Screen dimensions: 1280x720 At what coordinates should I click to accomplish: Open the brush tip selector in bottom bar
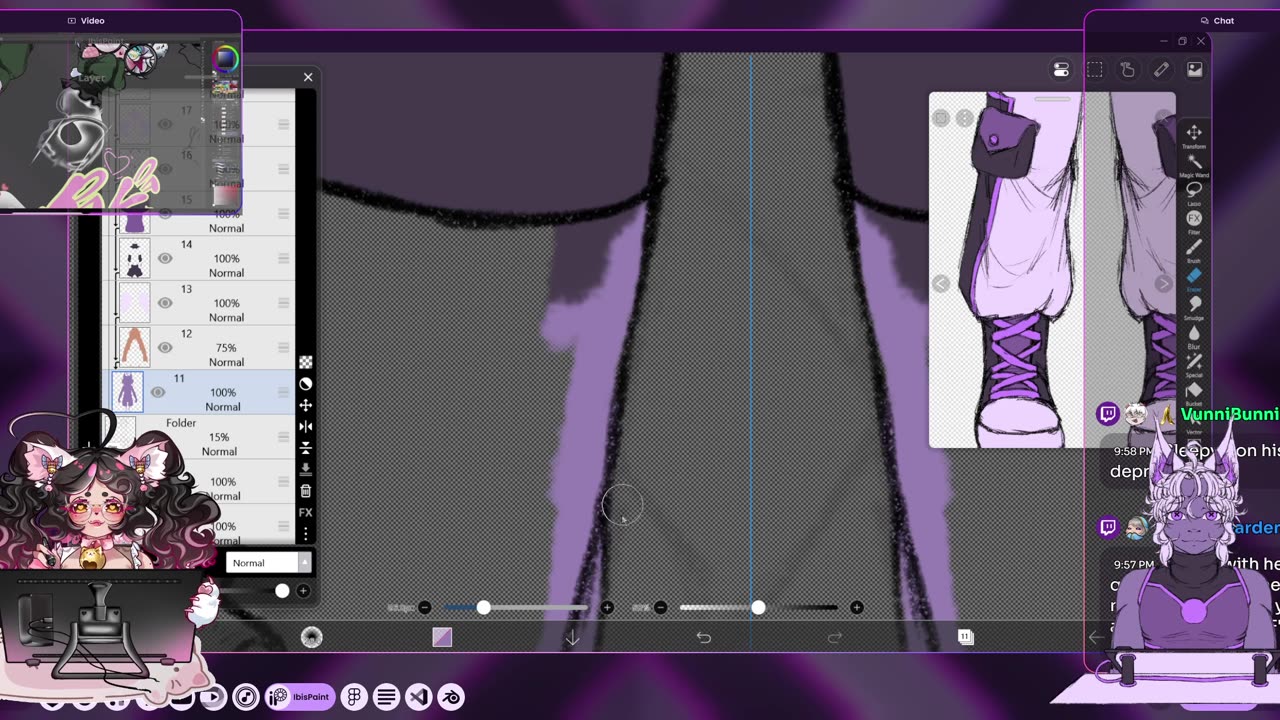tap(312, 637)
